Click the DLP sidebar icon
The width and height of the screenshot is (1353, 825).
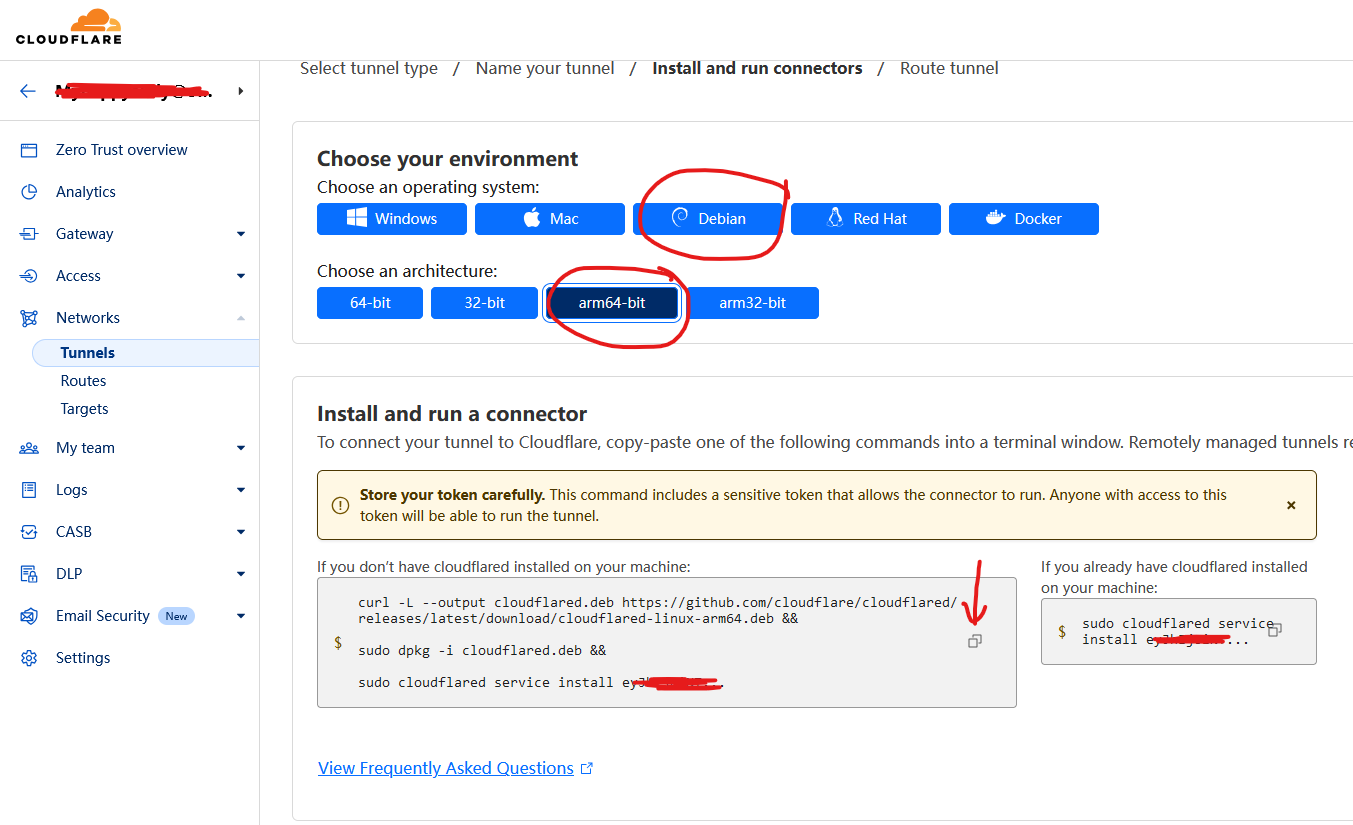tap(29, 574)
